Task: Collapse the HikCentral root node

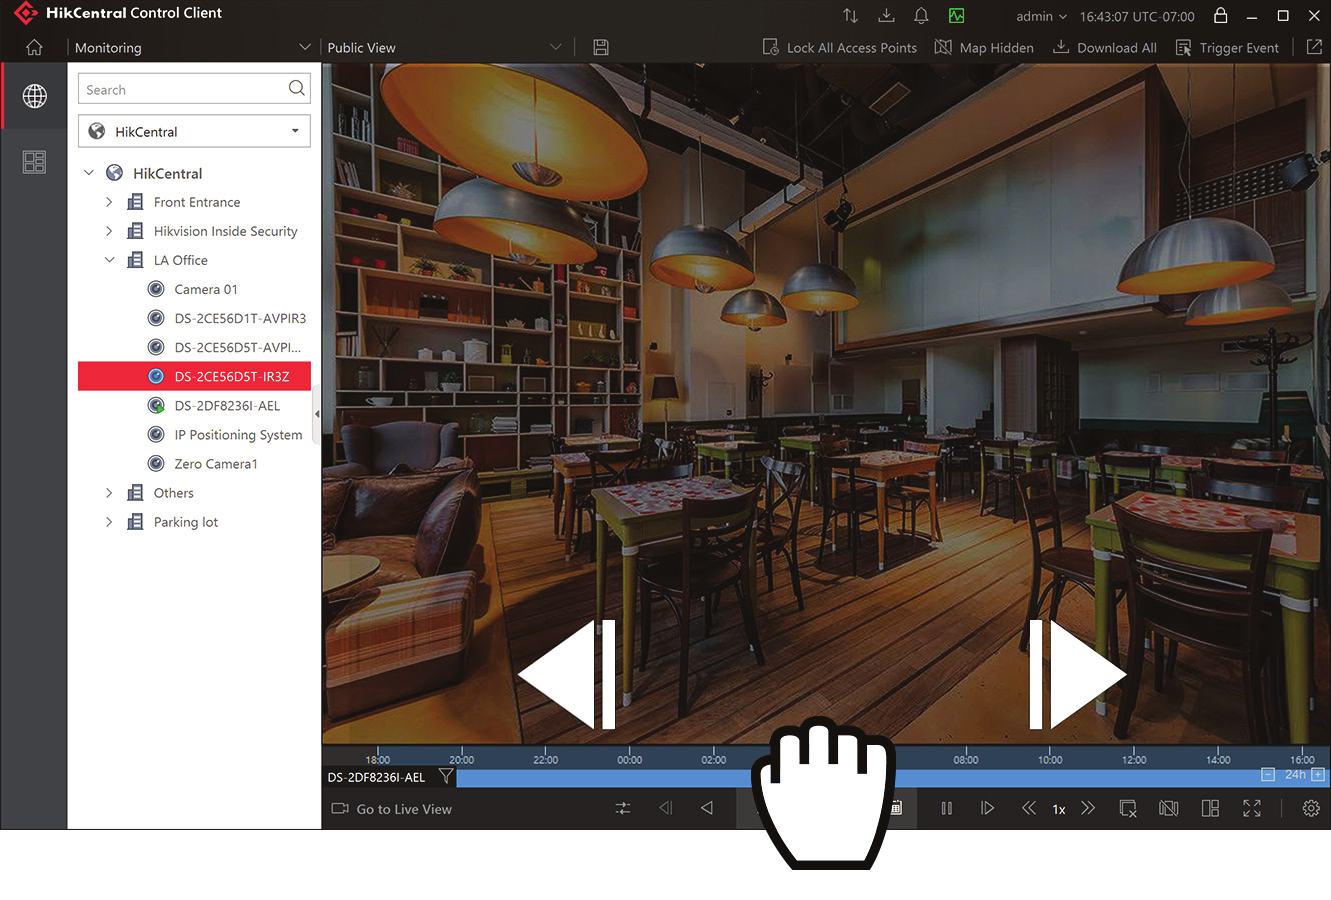Action: click(x=89, y=173)
